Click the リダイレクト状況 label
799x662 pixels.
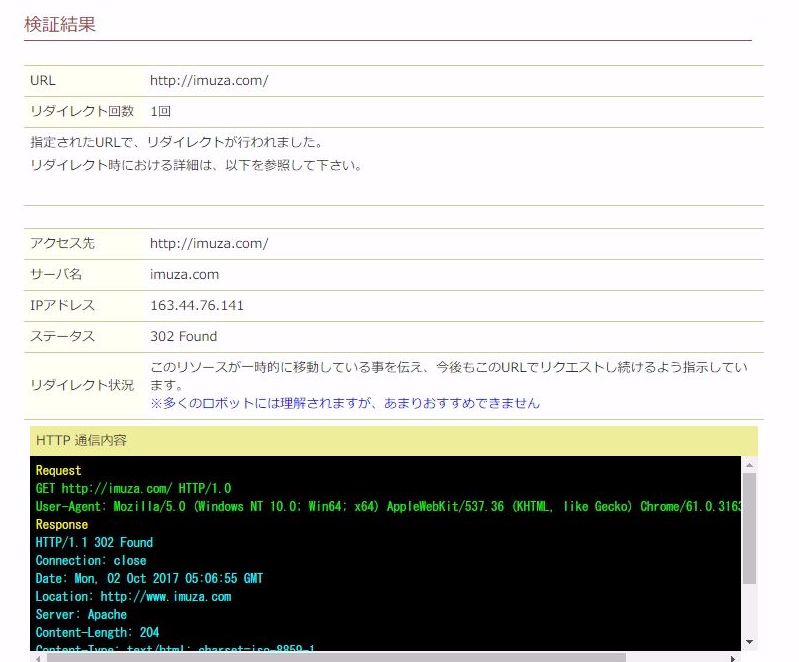pyautogui.click(x=82, y=385)
